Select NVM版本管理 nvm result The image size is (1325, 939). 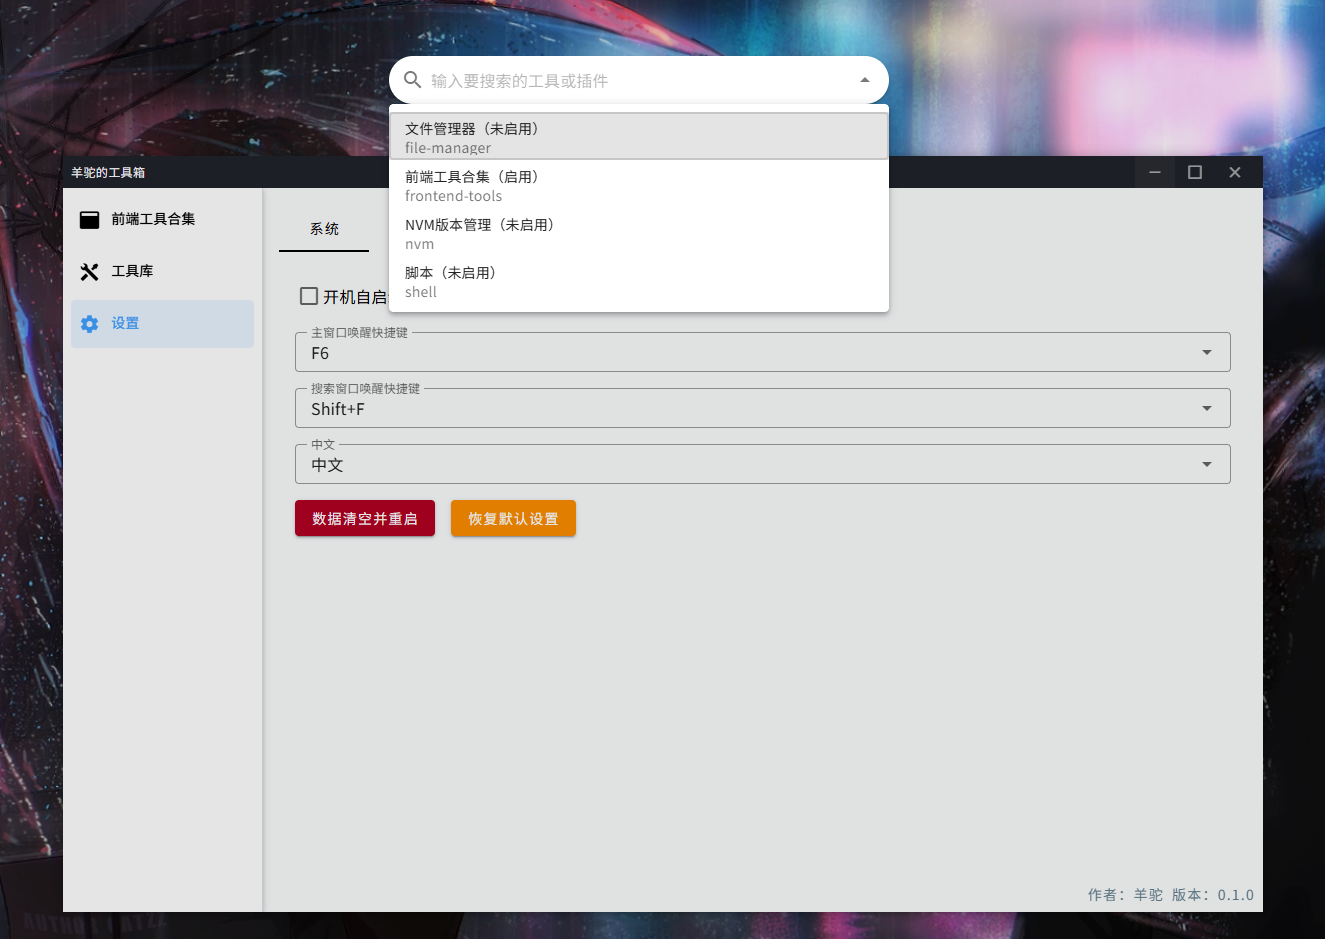[639, 233]
